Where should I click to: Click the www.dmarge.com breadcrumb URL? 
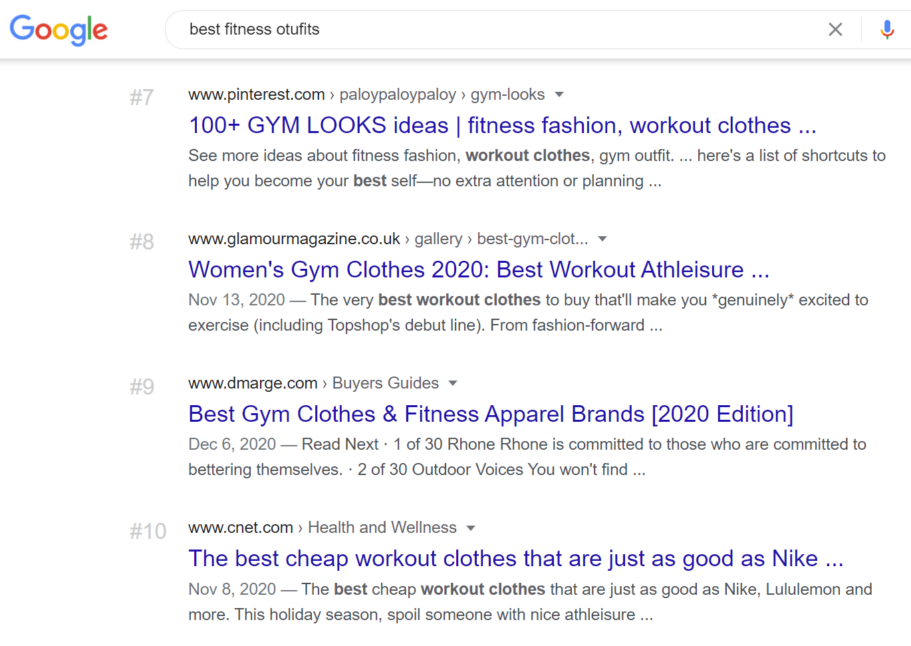pyautogui.click(x=255, y=383)
